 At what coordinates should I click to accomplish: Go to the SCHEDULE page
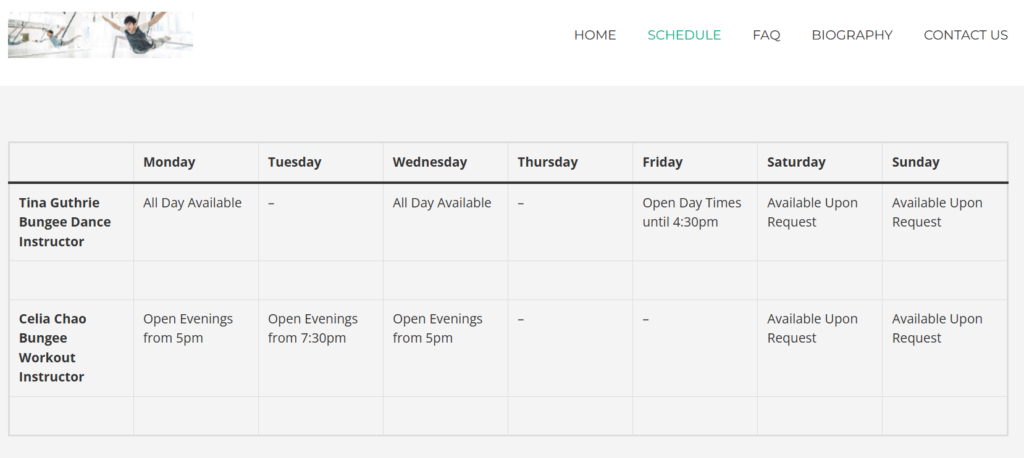(x=684, y=35)
